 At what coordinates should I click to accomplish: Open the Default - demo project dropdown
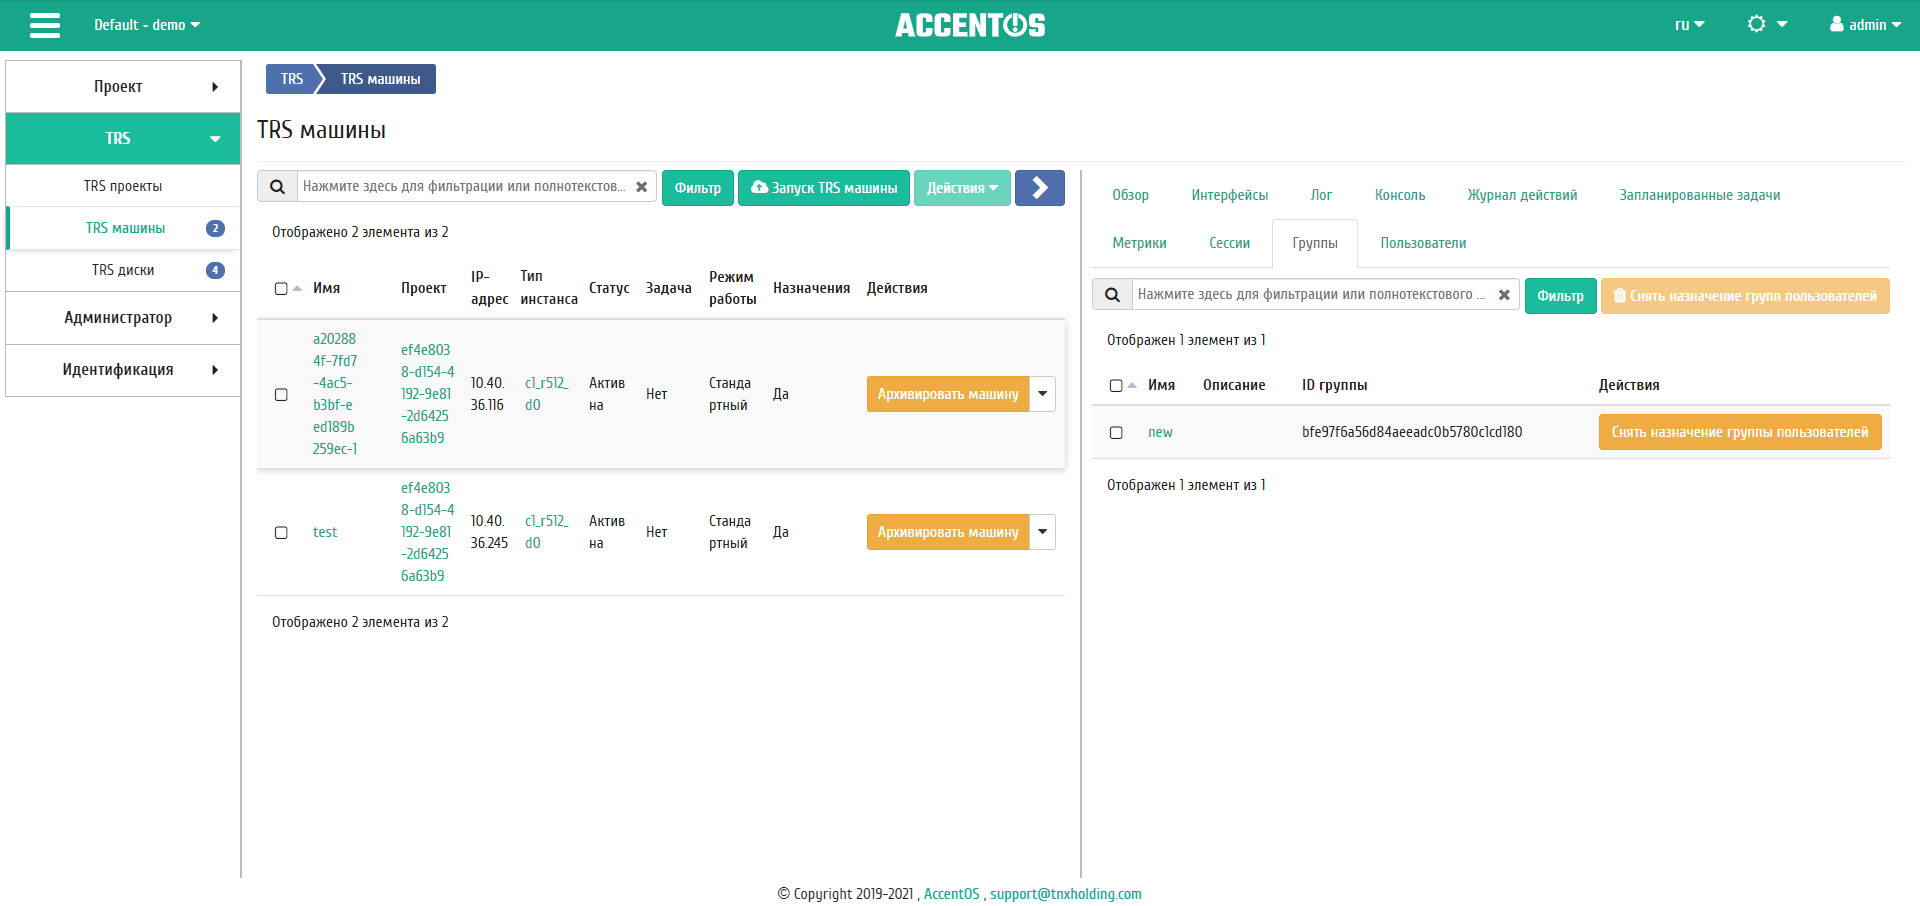[147, 25]
